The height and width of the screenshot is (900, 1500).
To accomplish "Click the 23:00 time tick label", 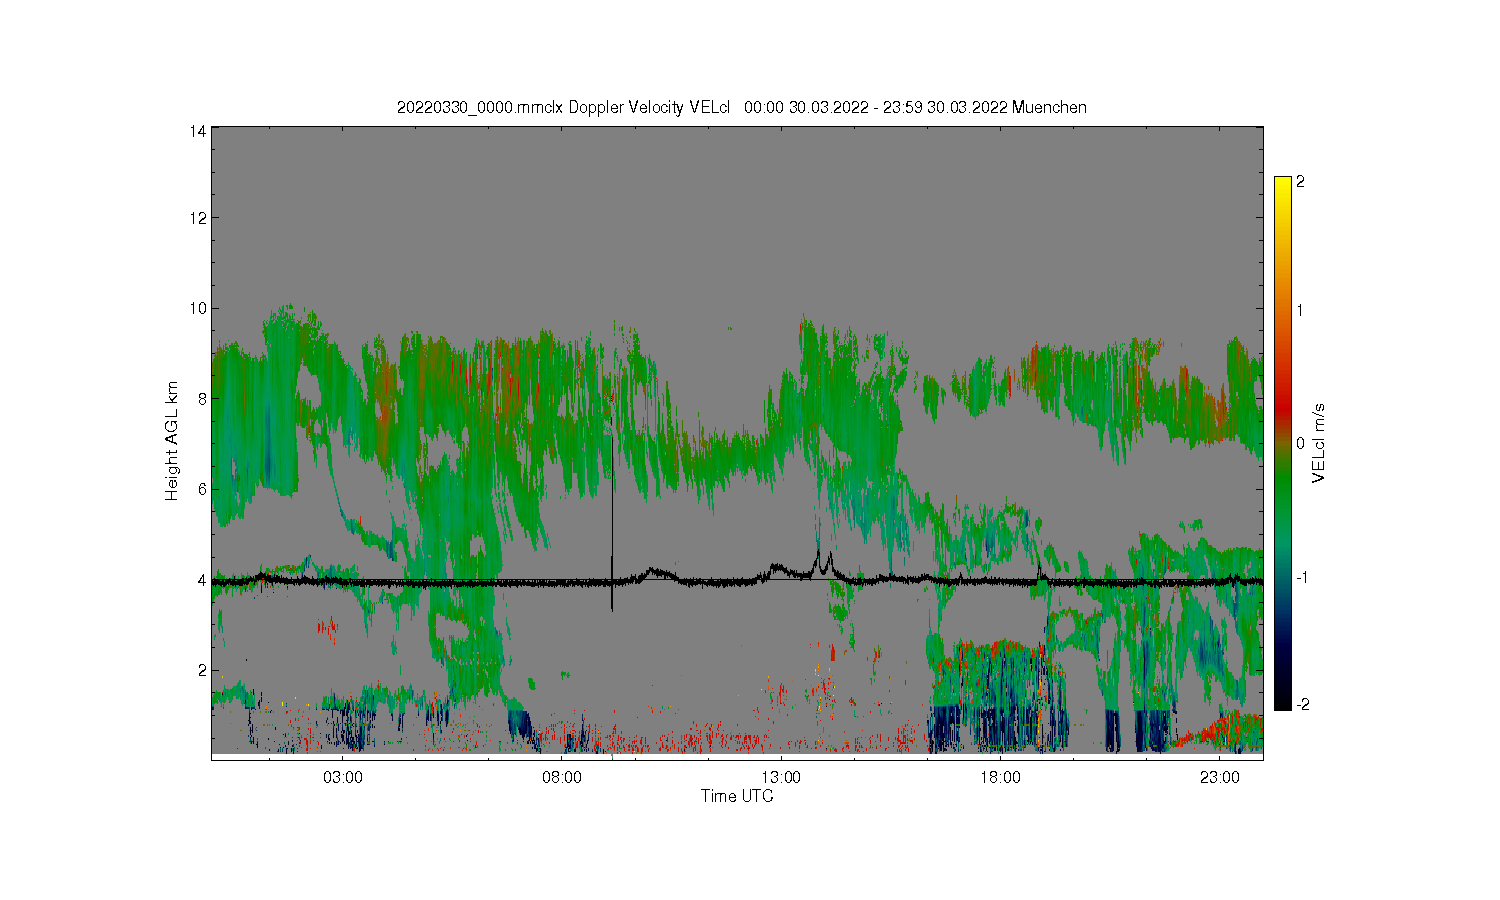I will tap(1219, 777).
